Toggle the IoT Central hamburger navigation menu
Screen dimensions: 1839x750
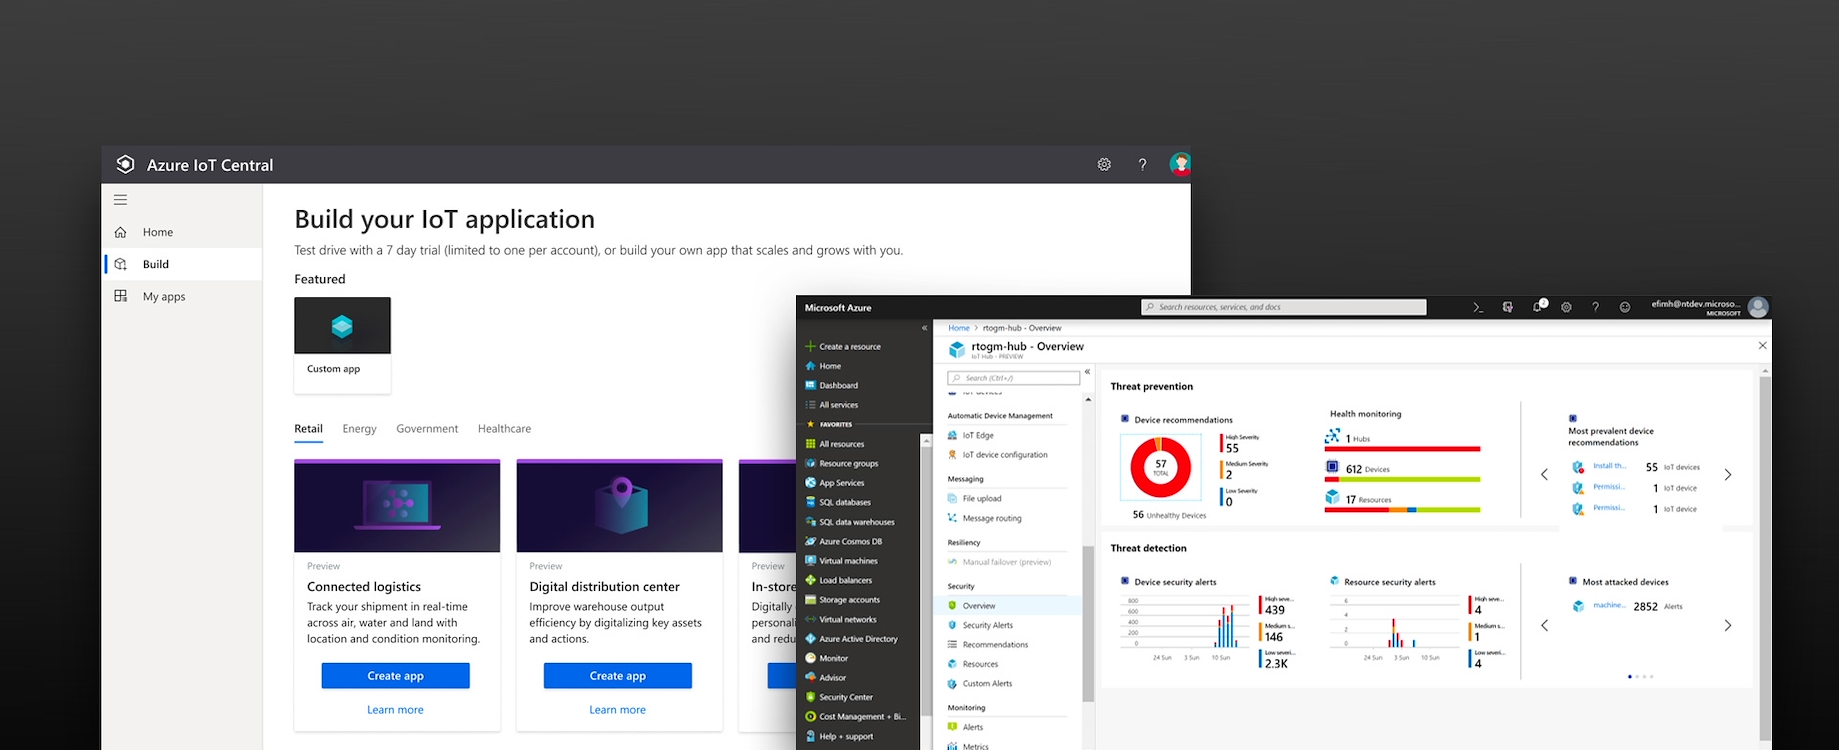120,200
